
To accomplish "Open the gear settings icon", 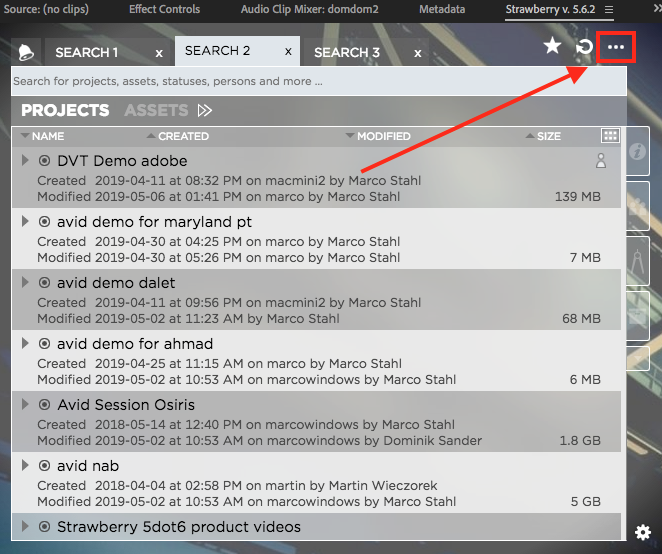I will point(643,532).
